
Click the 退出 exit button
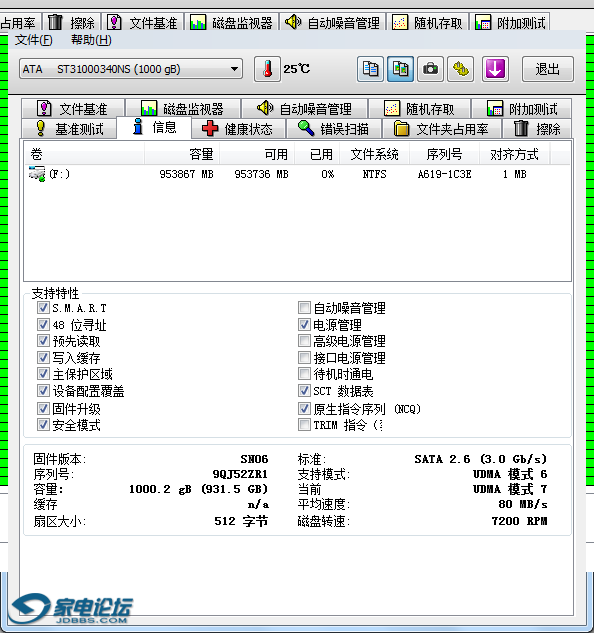click(548, 69)
